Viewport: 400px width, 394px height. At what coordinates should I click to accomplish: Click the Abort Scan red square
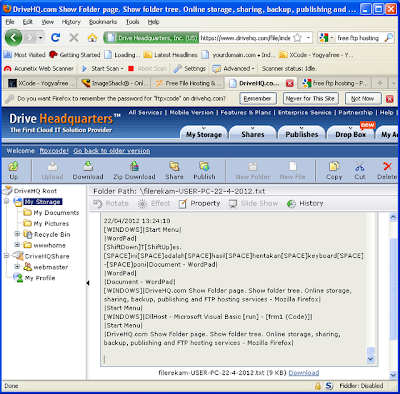(131, 68)
